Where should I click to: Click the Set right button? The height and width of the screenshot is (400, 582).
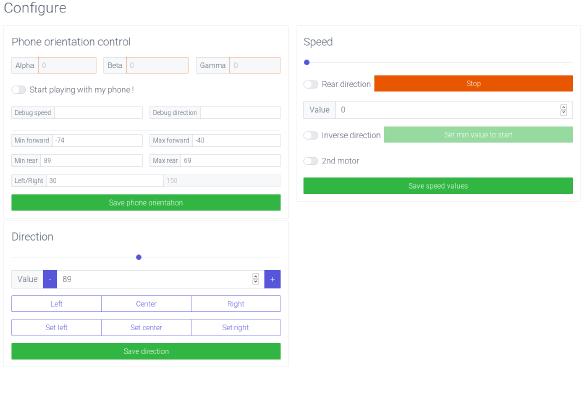236,327
